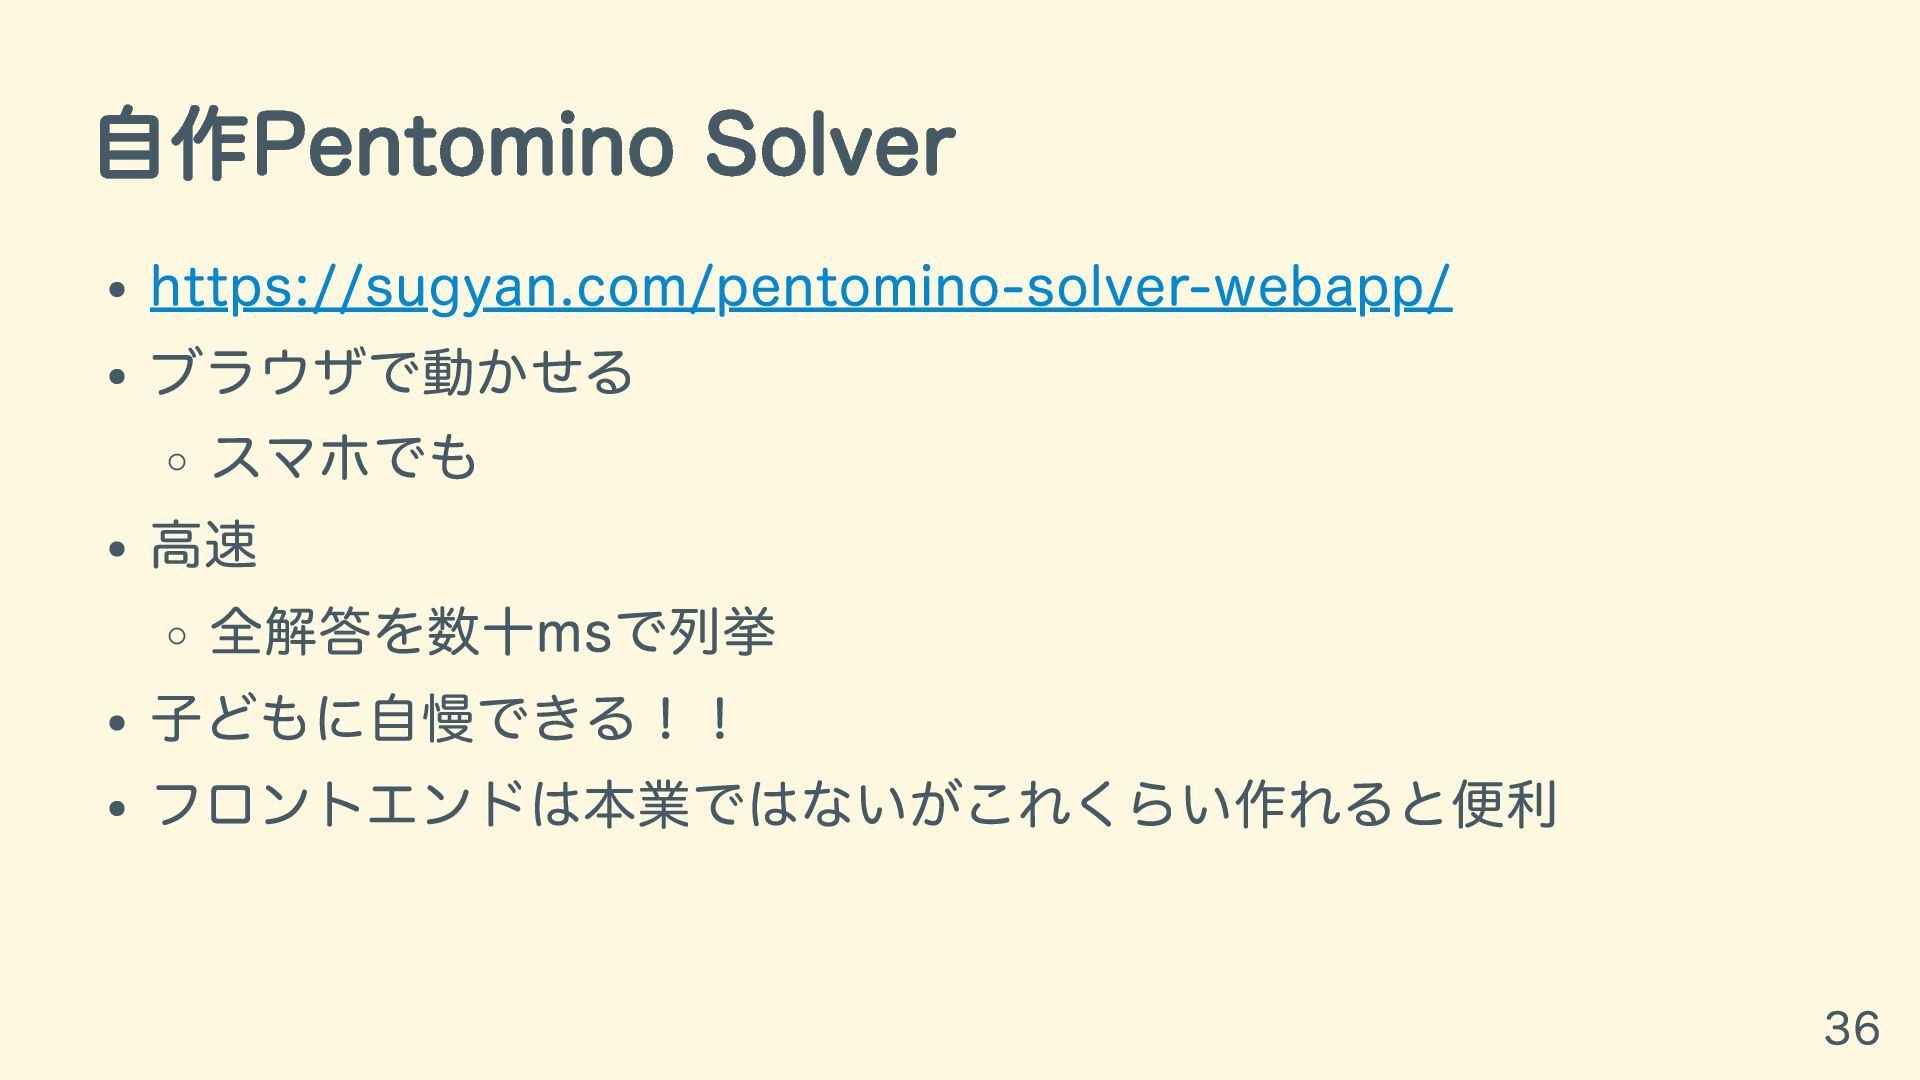Click the word "フロントエンド" in the last bullet
1920x1080 pixels.
click(x=338, y=805)
